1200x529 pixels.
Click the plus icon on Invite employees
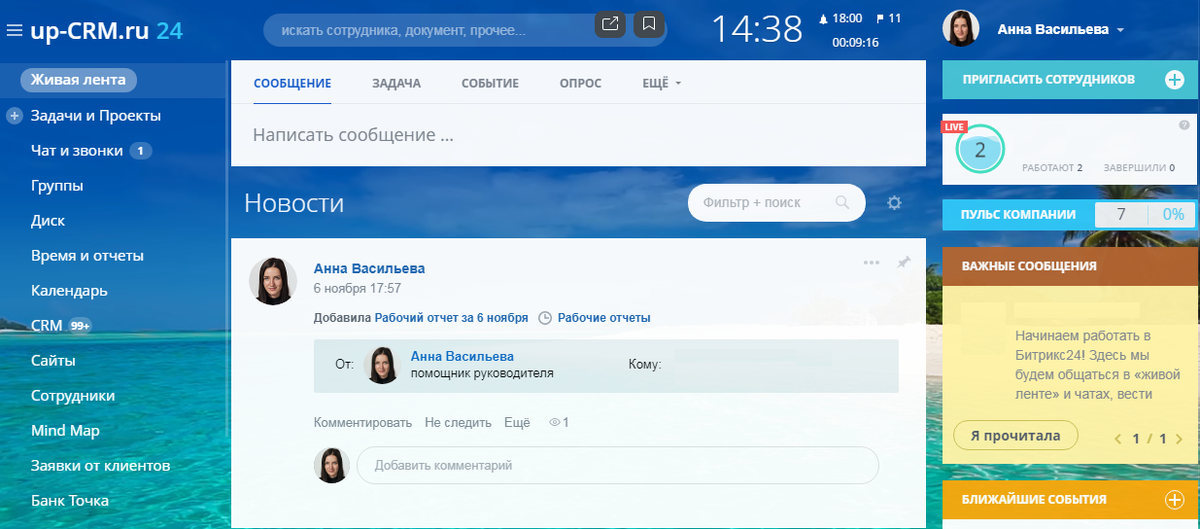(x=1174, y=79)
